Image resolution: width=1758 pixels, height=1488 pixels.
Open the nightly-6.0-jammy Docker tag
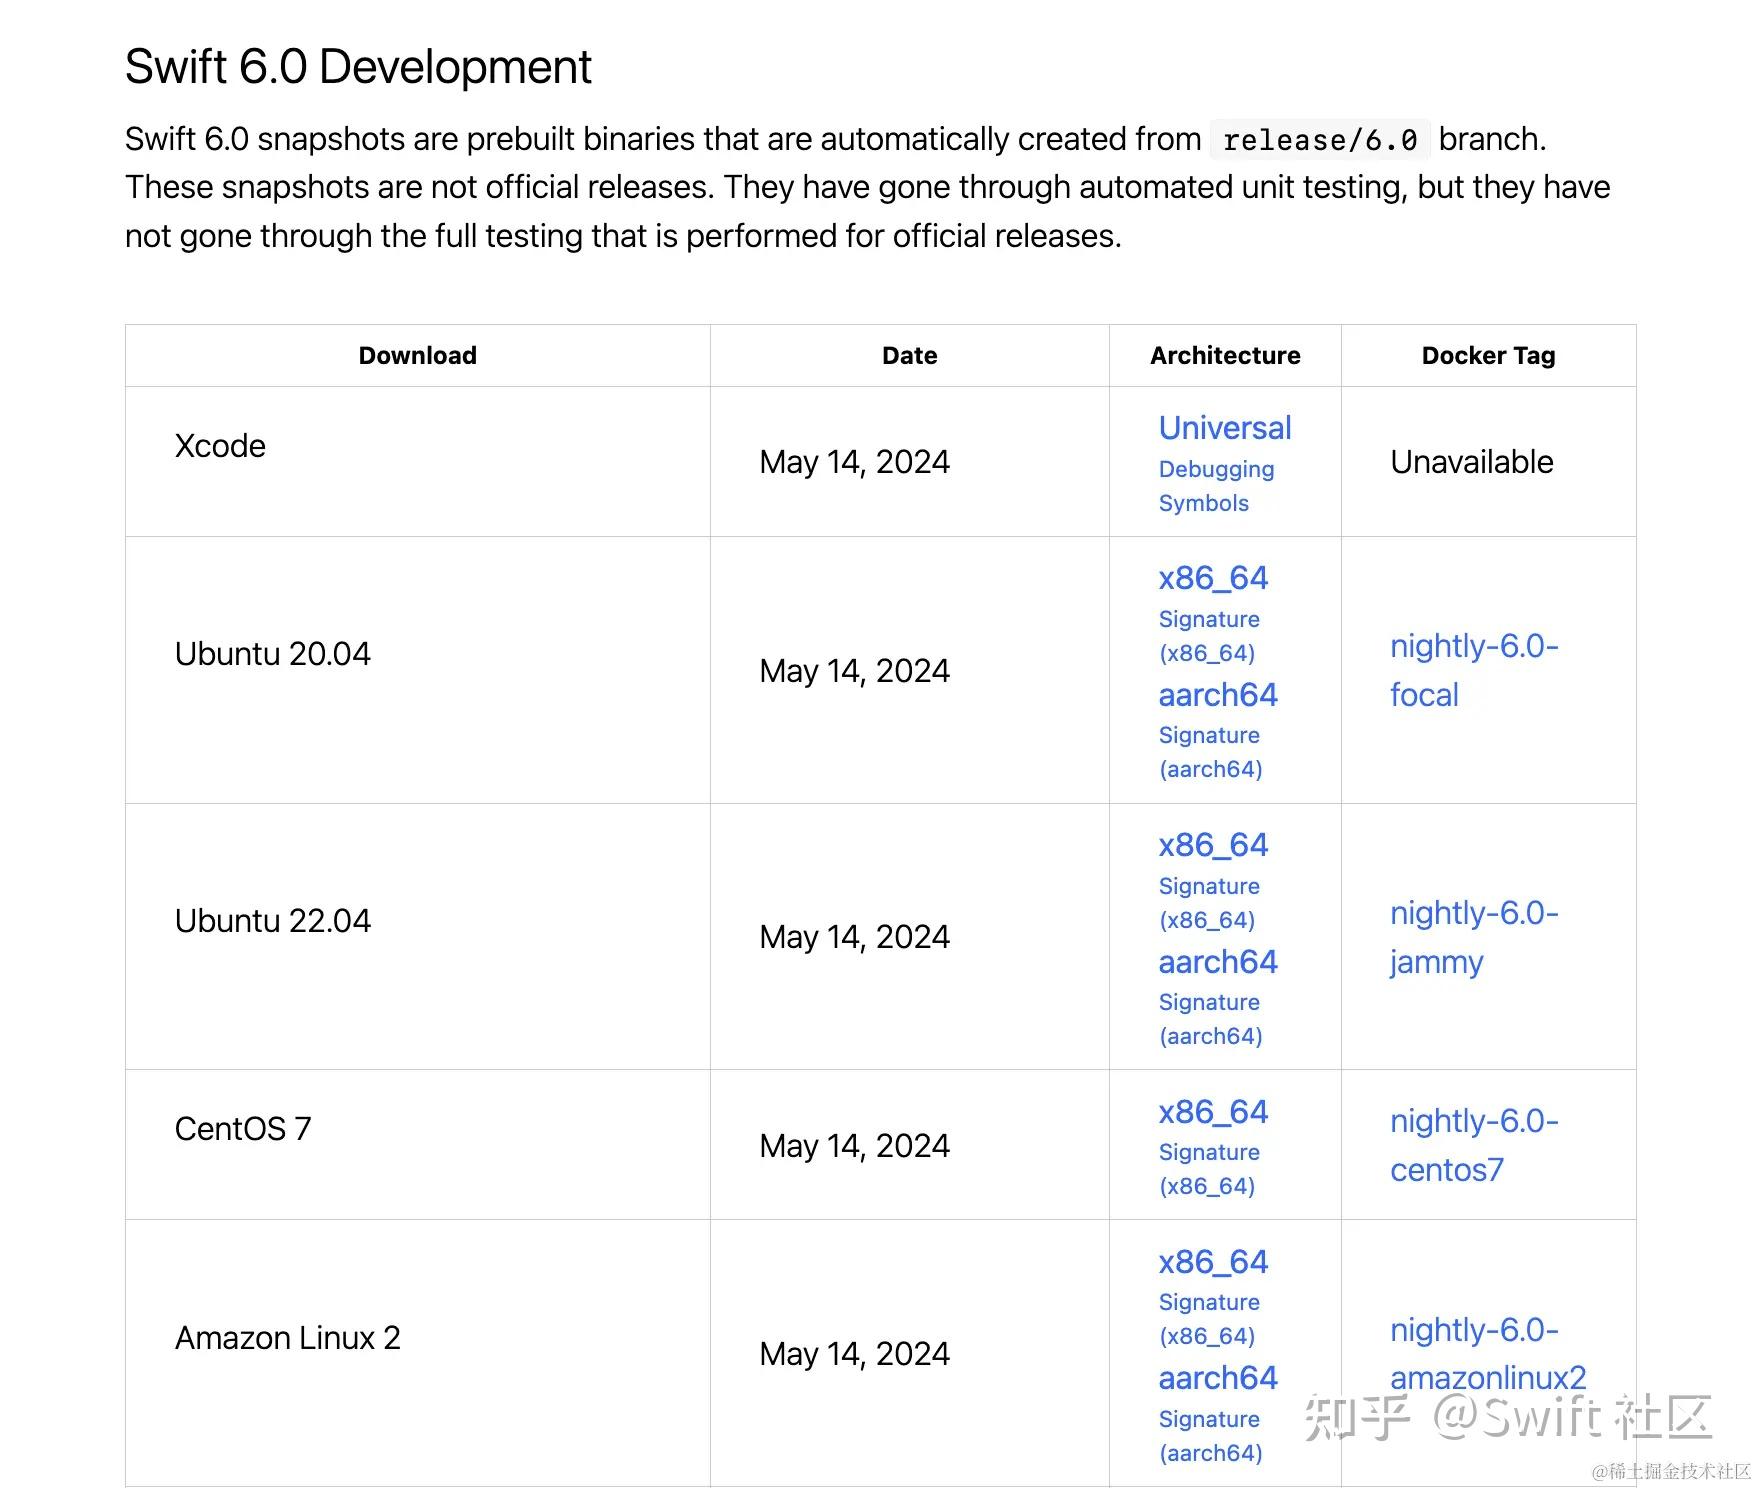click(1474, 937)
